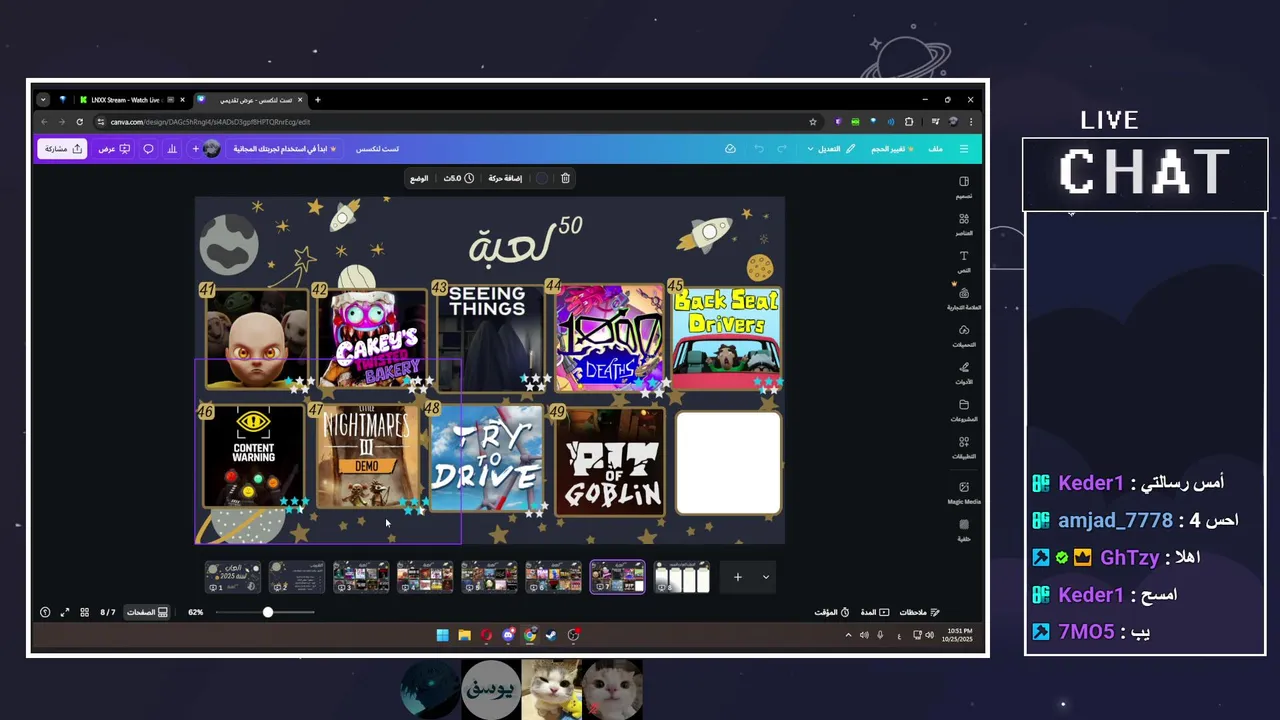Screen dimensions: 1280x720
Task: Open the المشروعات (Projects) side panel
Action: pyautogui.click(x=964, y=410)
